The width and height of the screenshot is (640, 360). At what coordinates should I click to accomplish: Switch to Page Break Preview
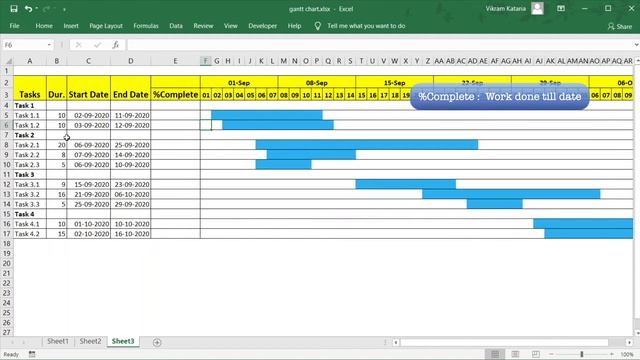tap(536, 354)
